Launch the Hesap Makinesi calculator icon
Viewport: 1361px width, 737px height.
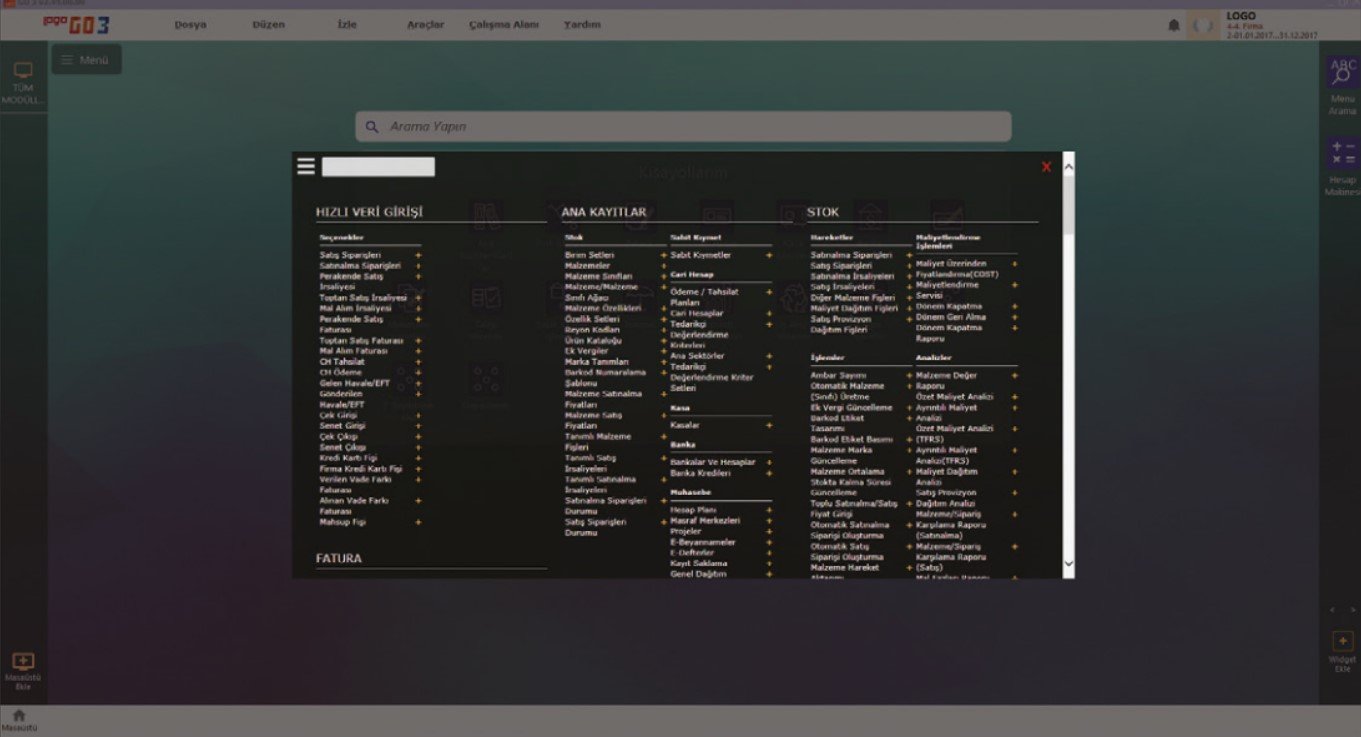coord(1342,153)
